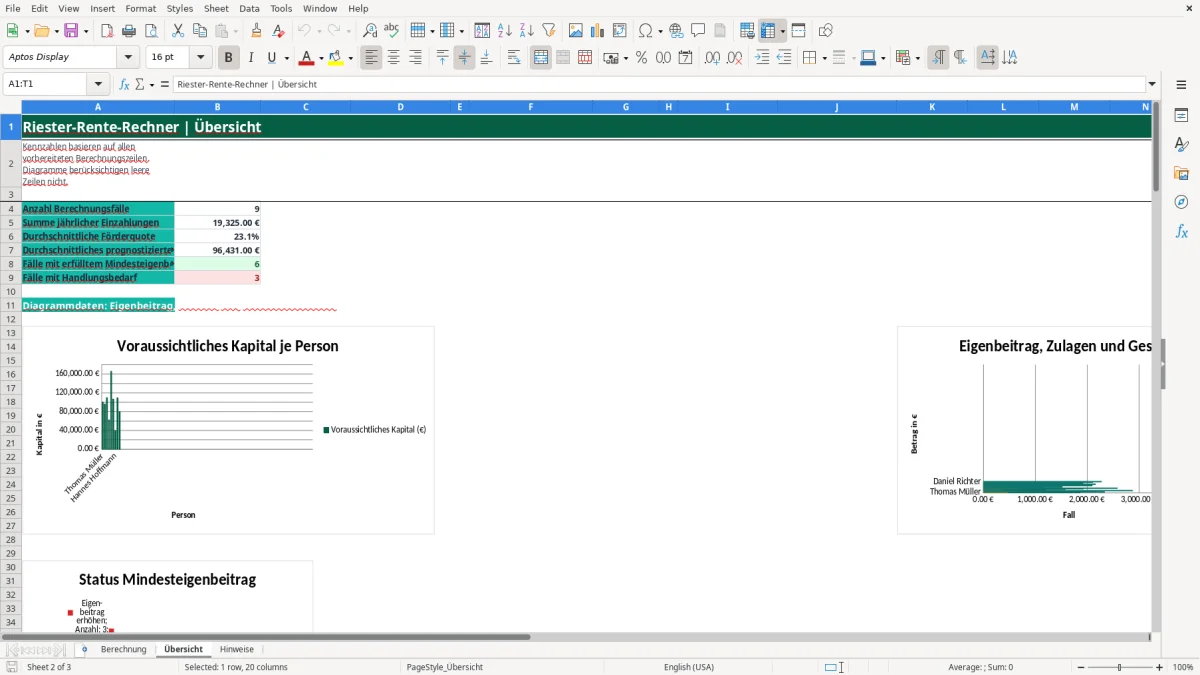Click the zoom slider handle
The width and height of the screenshot is (1200, 675).
1119,667
